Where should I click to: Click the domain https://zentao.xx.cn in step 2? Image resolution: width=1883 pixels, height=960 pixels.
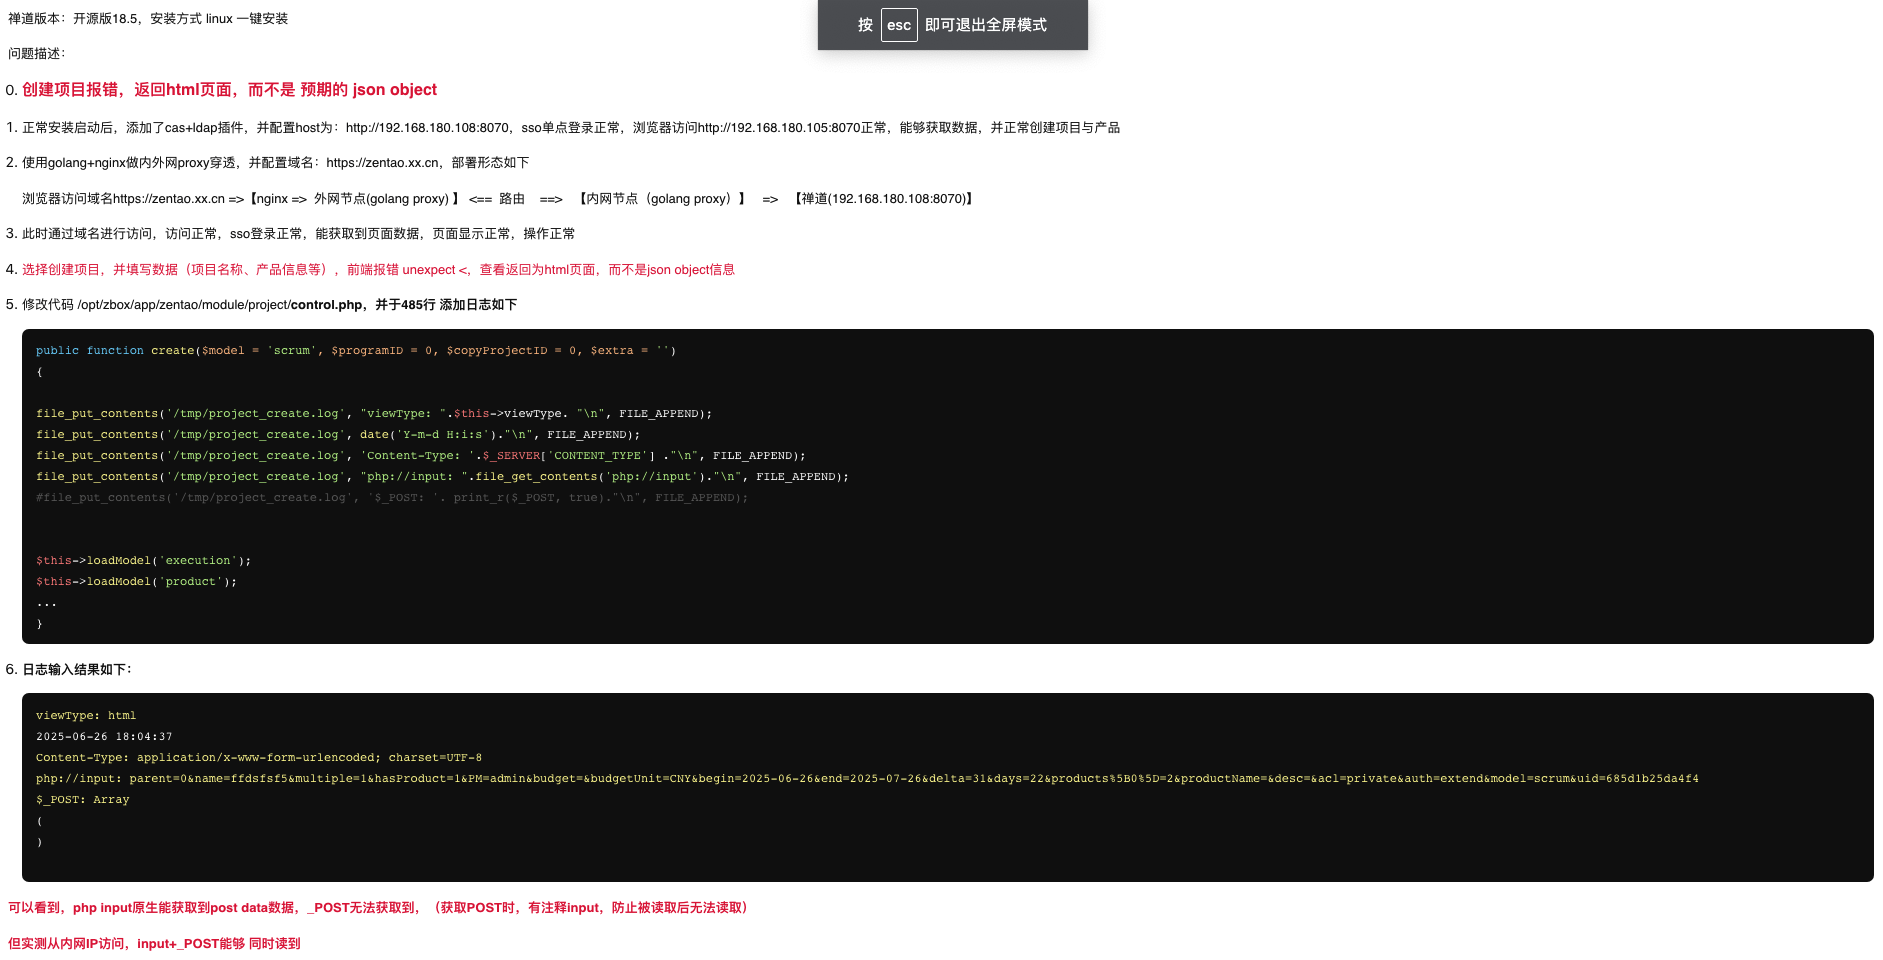[382, 163]
